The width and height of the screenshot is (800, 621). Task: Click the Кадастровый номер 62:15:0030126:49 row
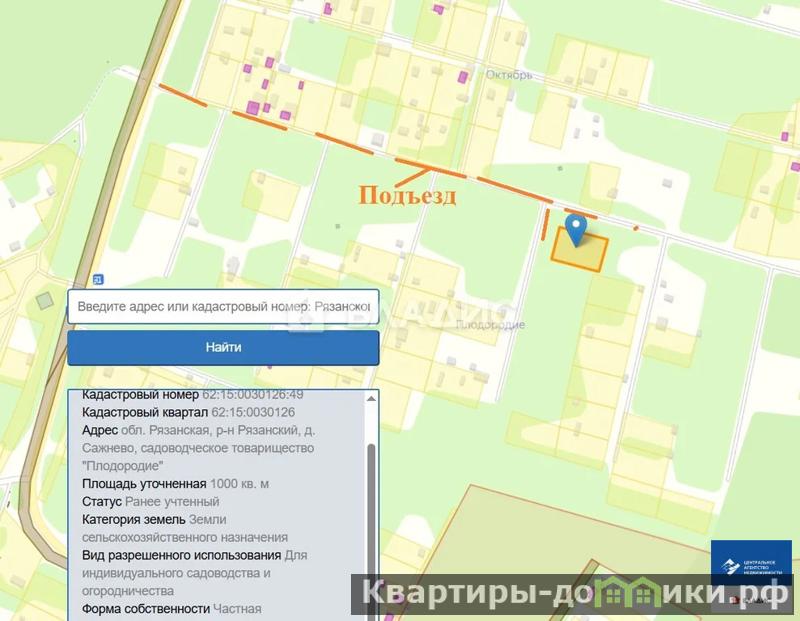click(x=192, y=395)
